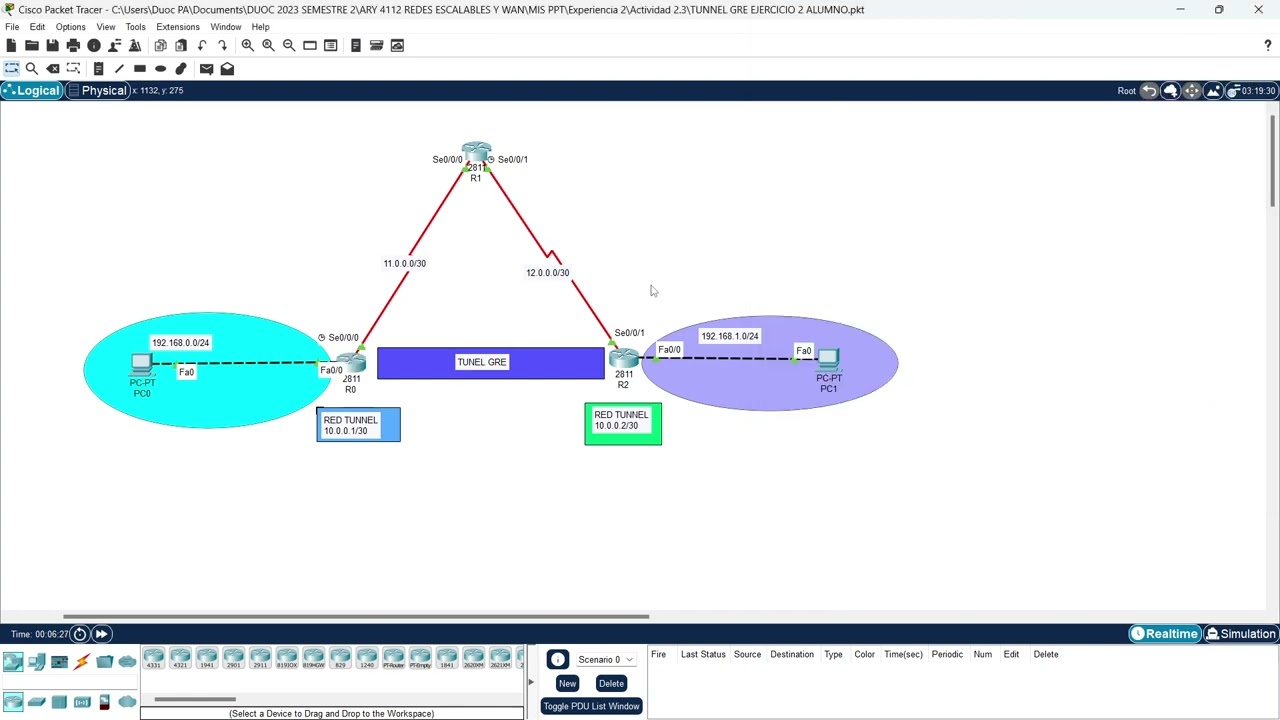
Task: Choose the Select tool
Action: point(11,68)
